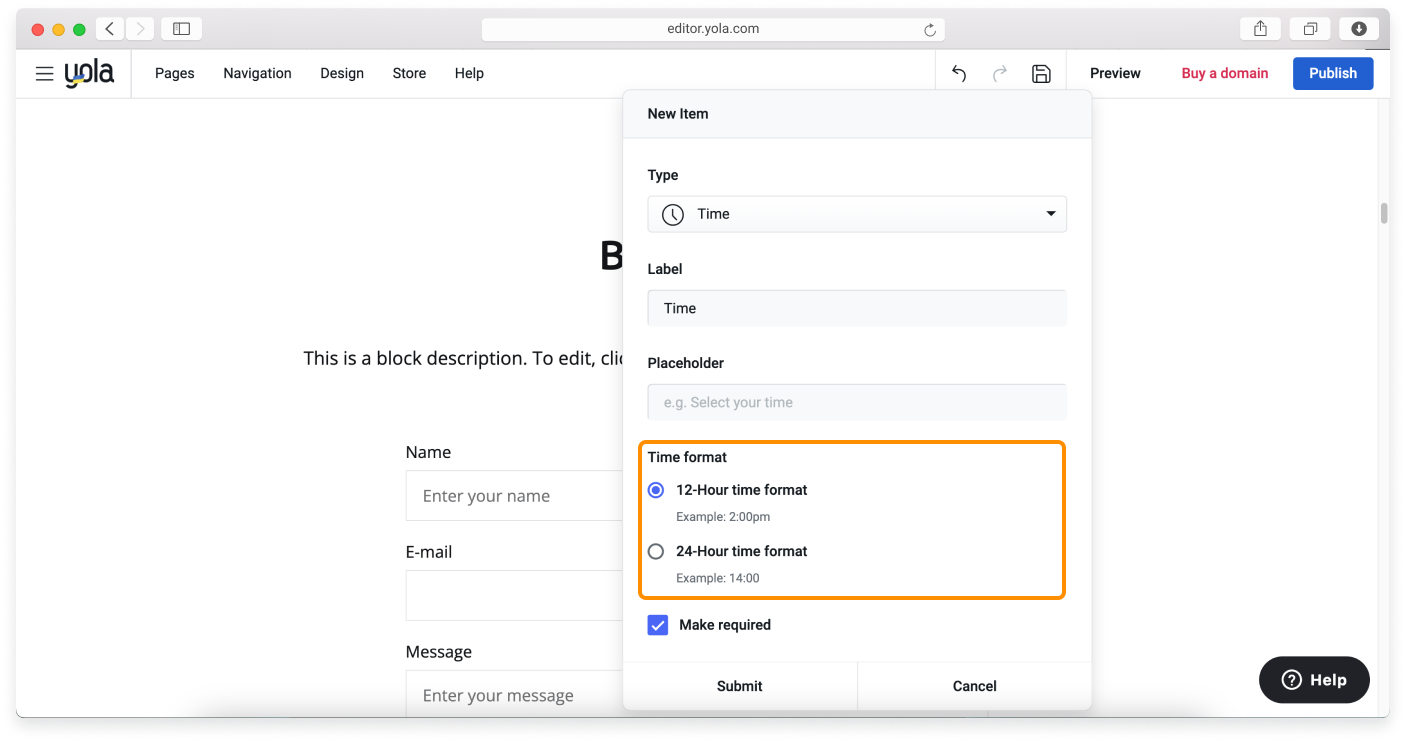Open the Safari downloads icon

pyautogui.click(x=1359, y=29)
